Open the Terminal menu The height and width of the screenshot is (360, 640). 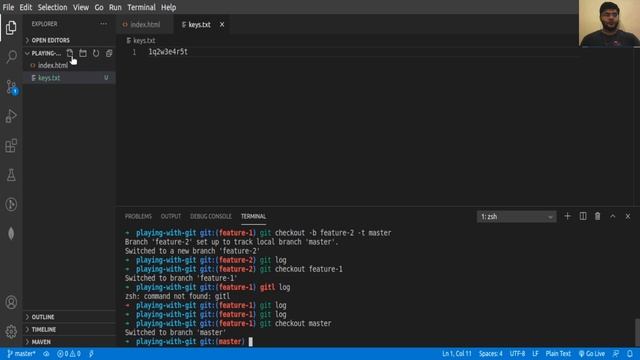(x=141, y=7)
